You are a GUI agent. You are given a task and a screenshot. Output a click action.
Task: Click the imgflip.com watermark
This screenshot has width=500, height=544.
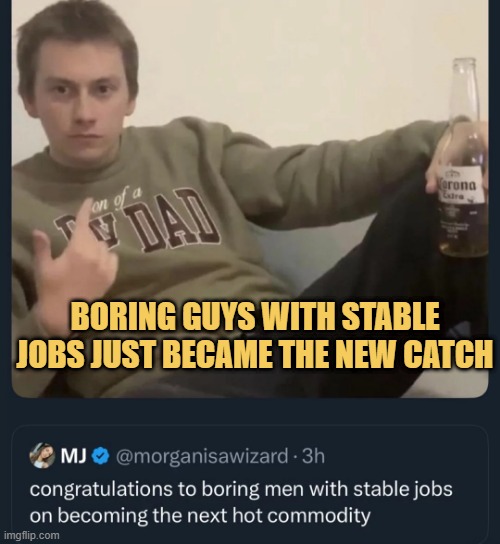(x=30, y=536)
